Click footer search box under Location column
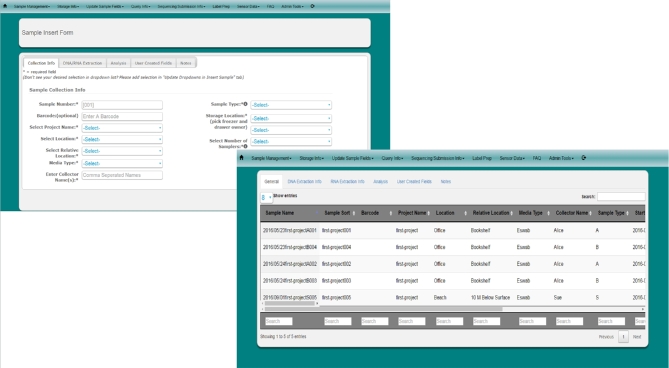669x368 pixels. tap(449, 321)
